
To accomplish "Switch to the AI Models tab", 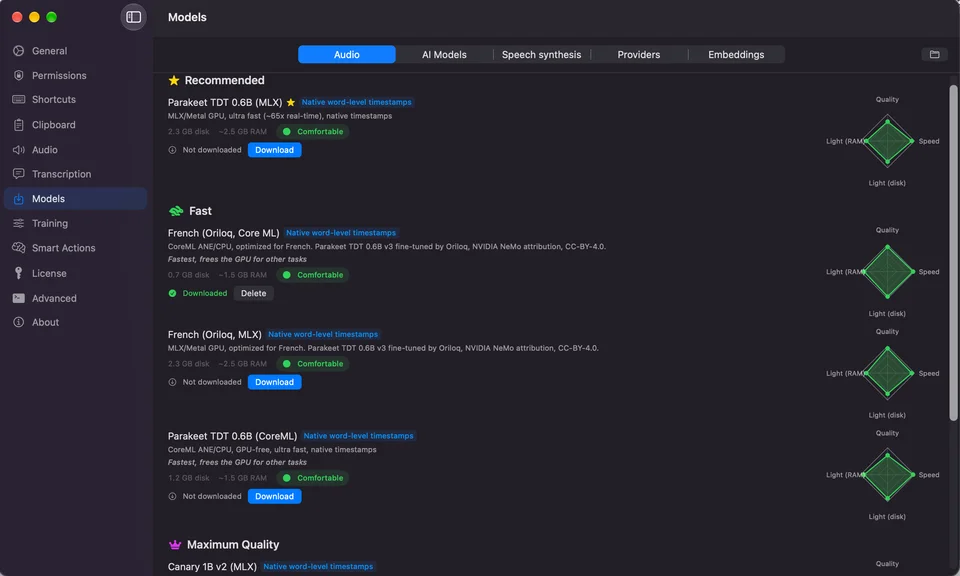I will click(x=444, y=54).
